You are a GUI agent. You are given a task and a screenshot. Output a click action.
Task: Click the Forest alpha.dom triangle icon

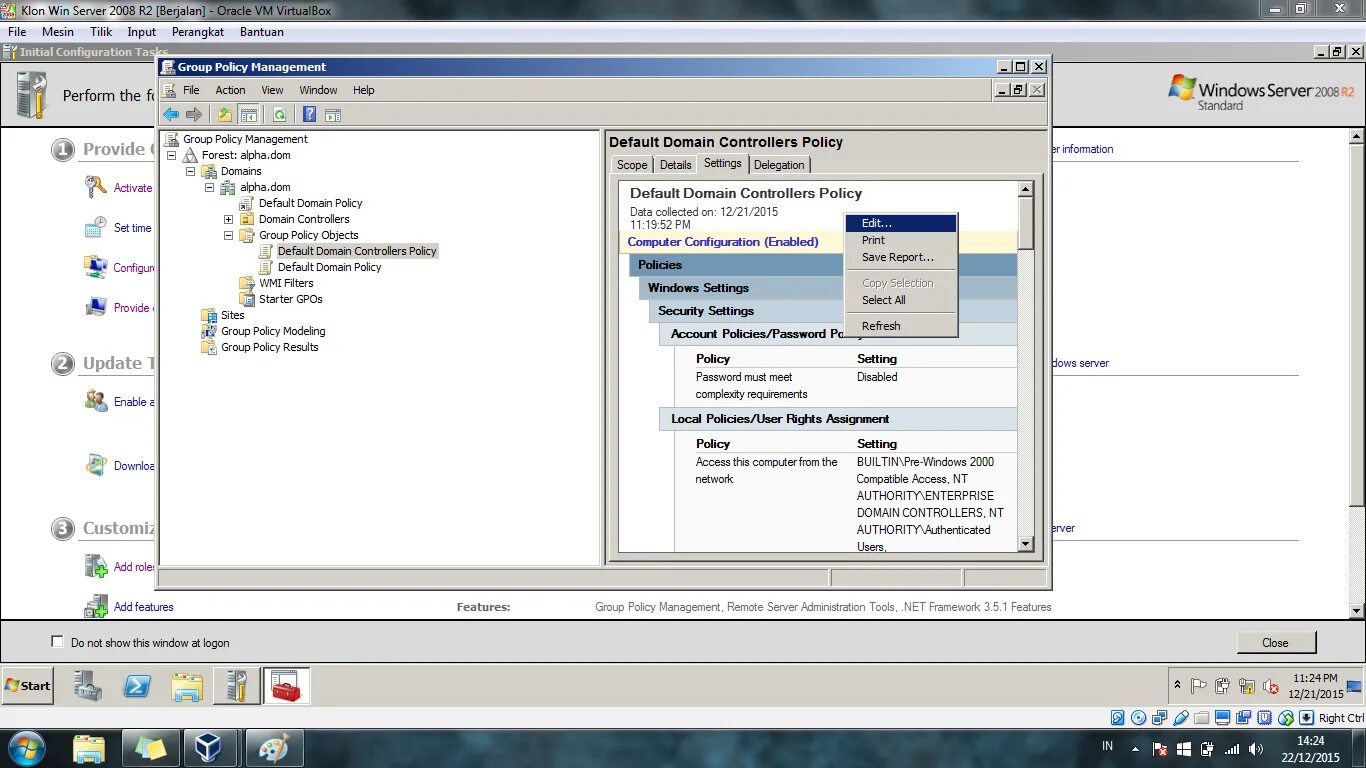tap(190, 155)
